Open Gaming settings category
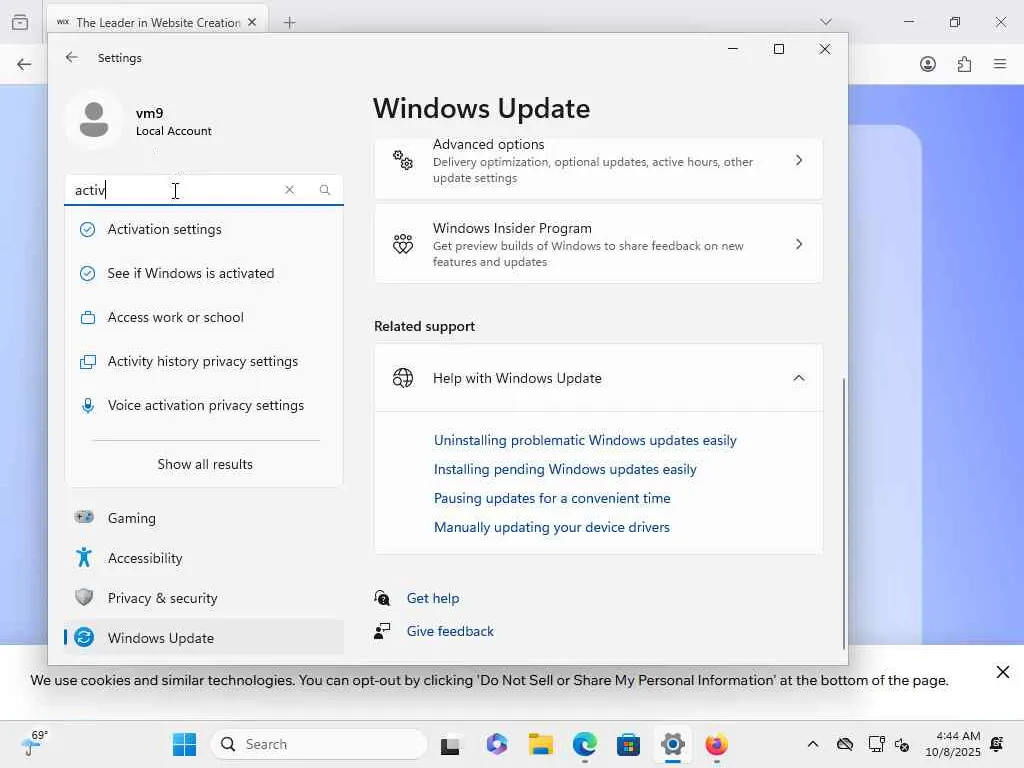Viewport: 1024px width, 768px height. tap(204, 518)
